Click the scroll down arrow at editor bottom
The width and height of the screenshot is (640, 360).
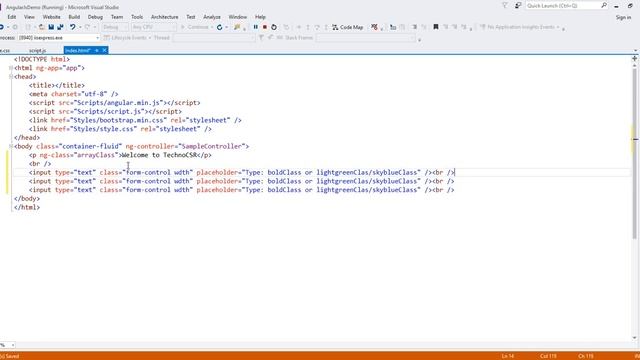[635, 338]
